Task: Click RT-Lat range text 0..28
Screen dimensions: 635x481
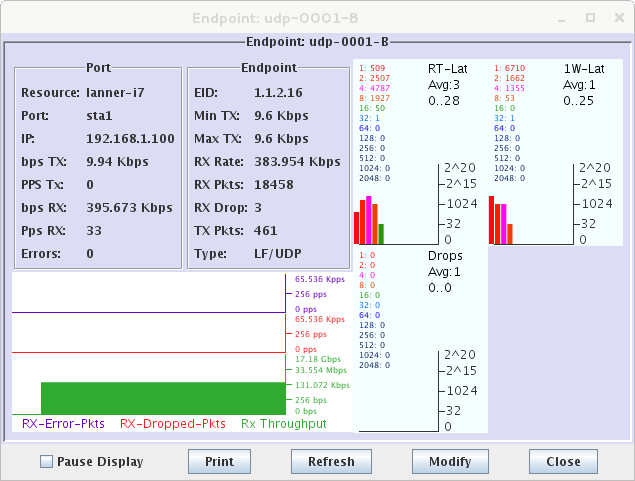Action: point(444,100)
